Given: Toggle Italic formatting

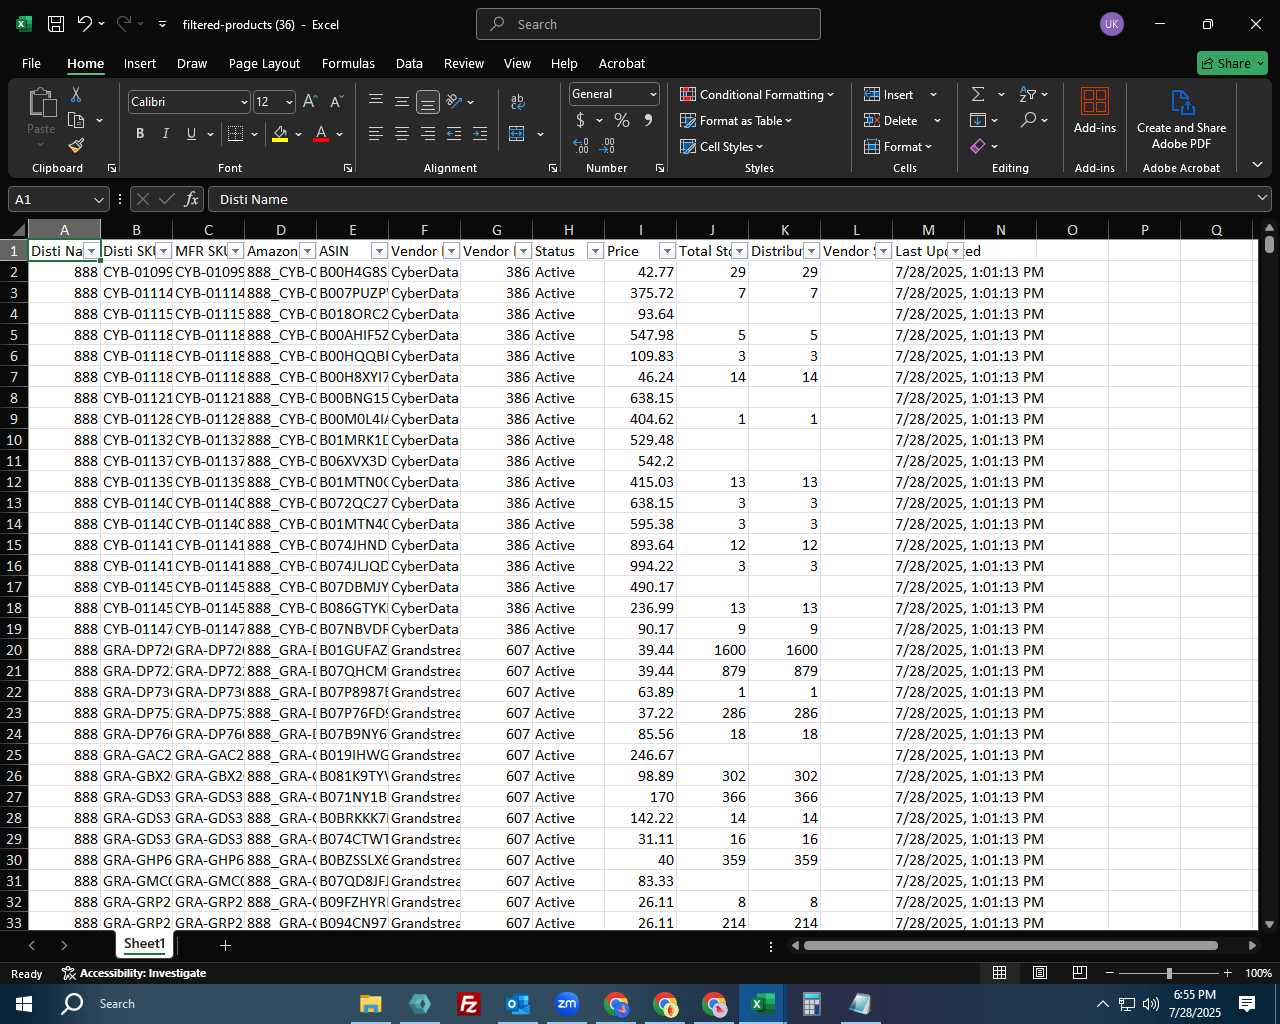Looking at the screenshot, I should pyautogui.click(x=166, y=134).
